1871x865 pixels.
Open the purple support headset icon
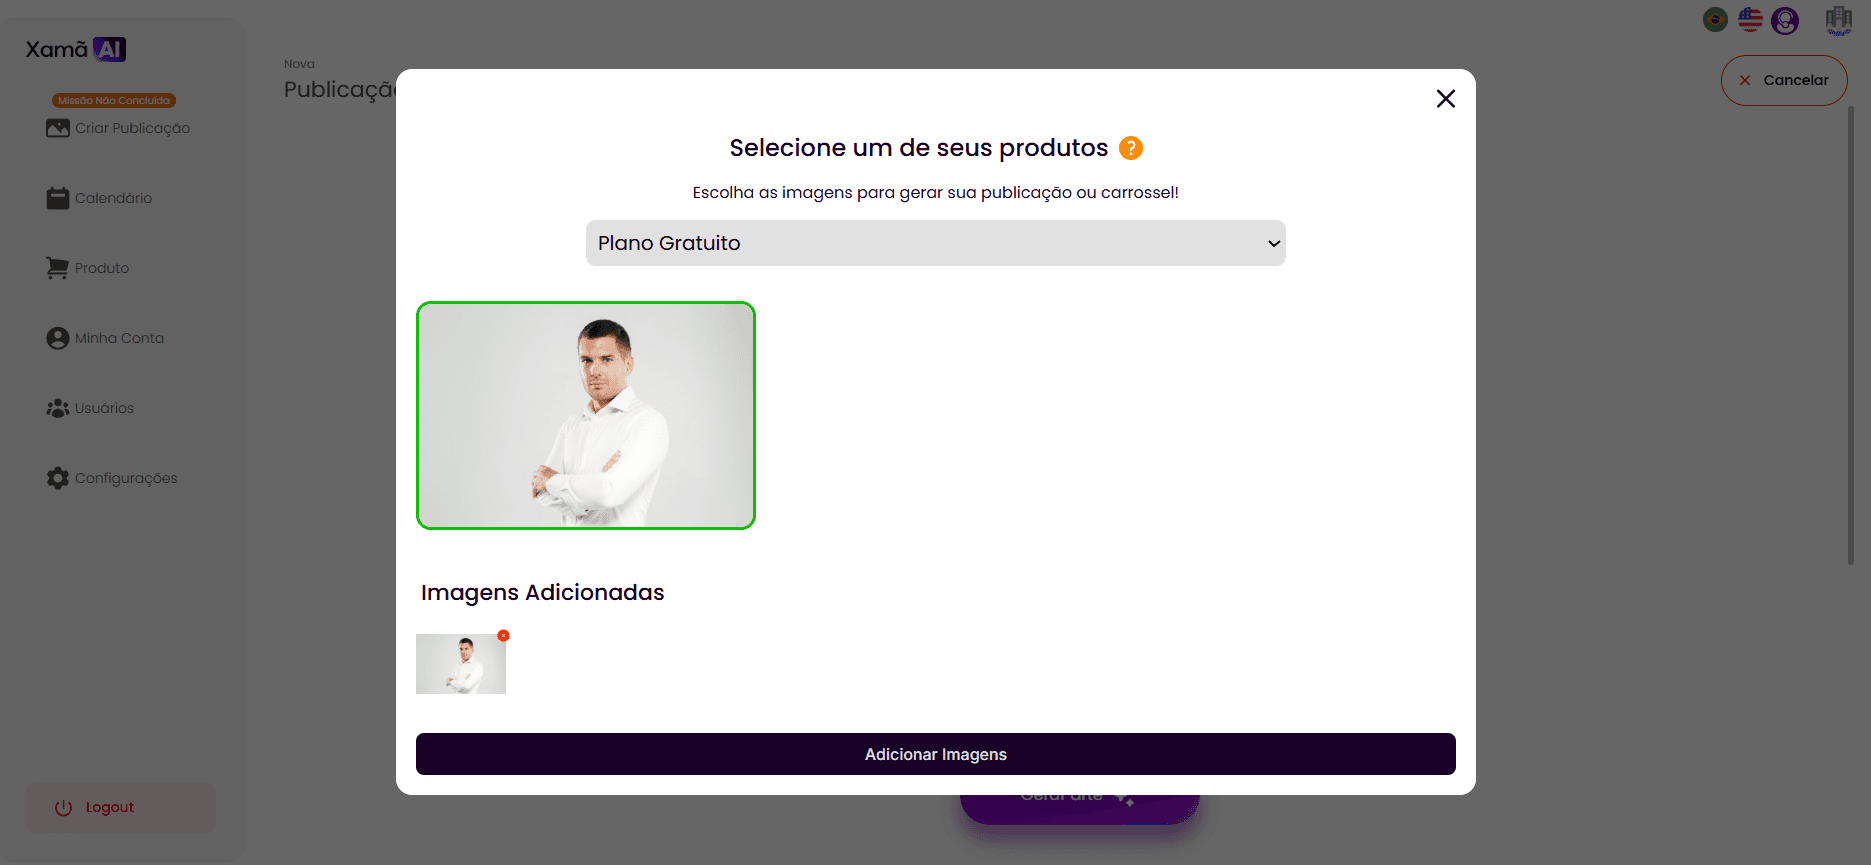(x=1785, y=20)
